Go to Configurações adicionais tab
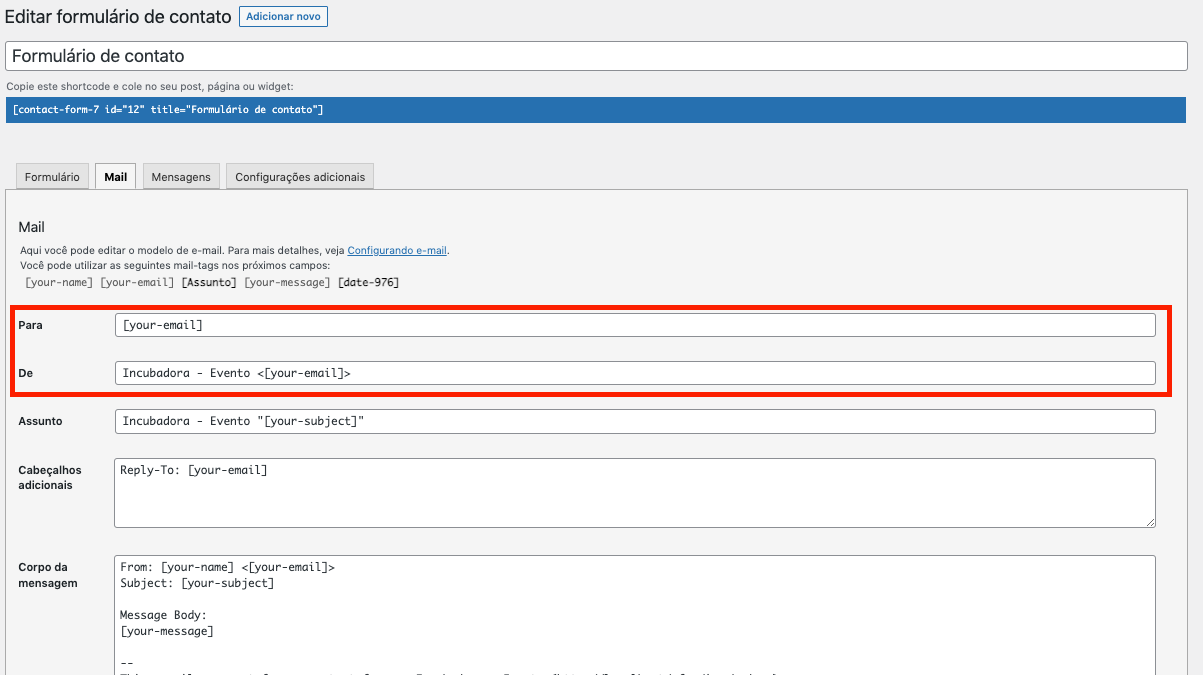 (x=300, y=177)
